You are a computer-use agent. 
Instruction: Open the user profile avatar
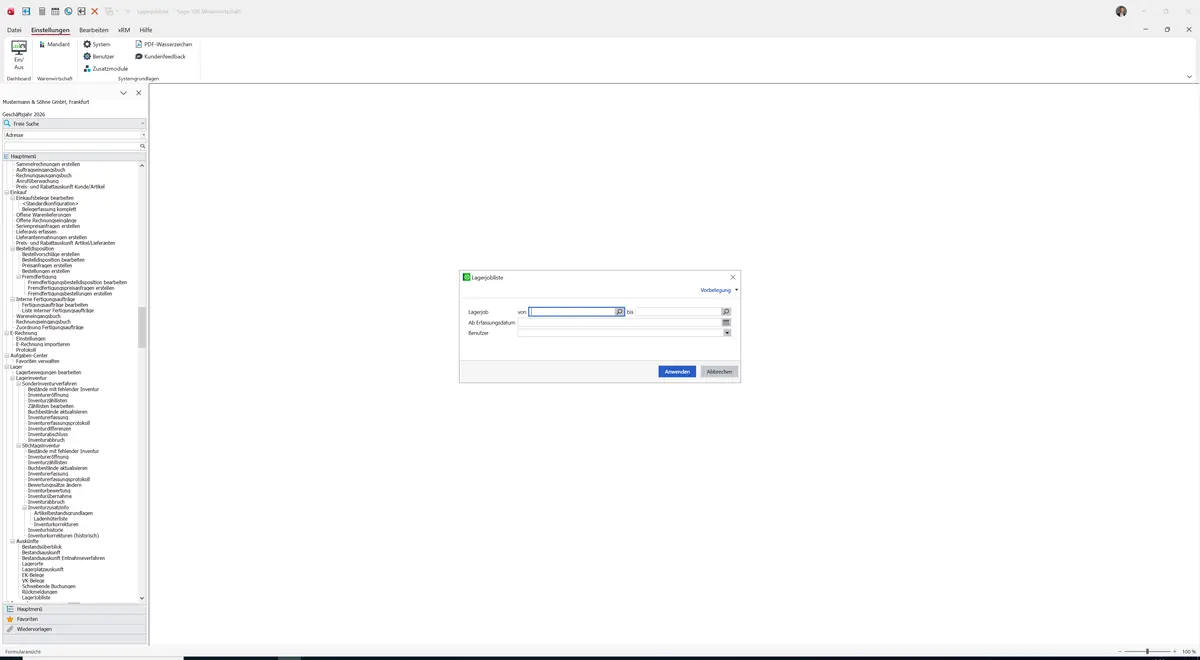1121,11
